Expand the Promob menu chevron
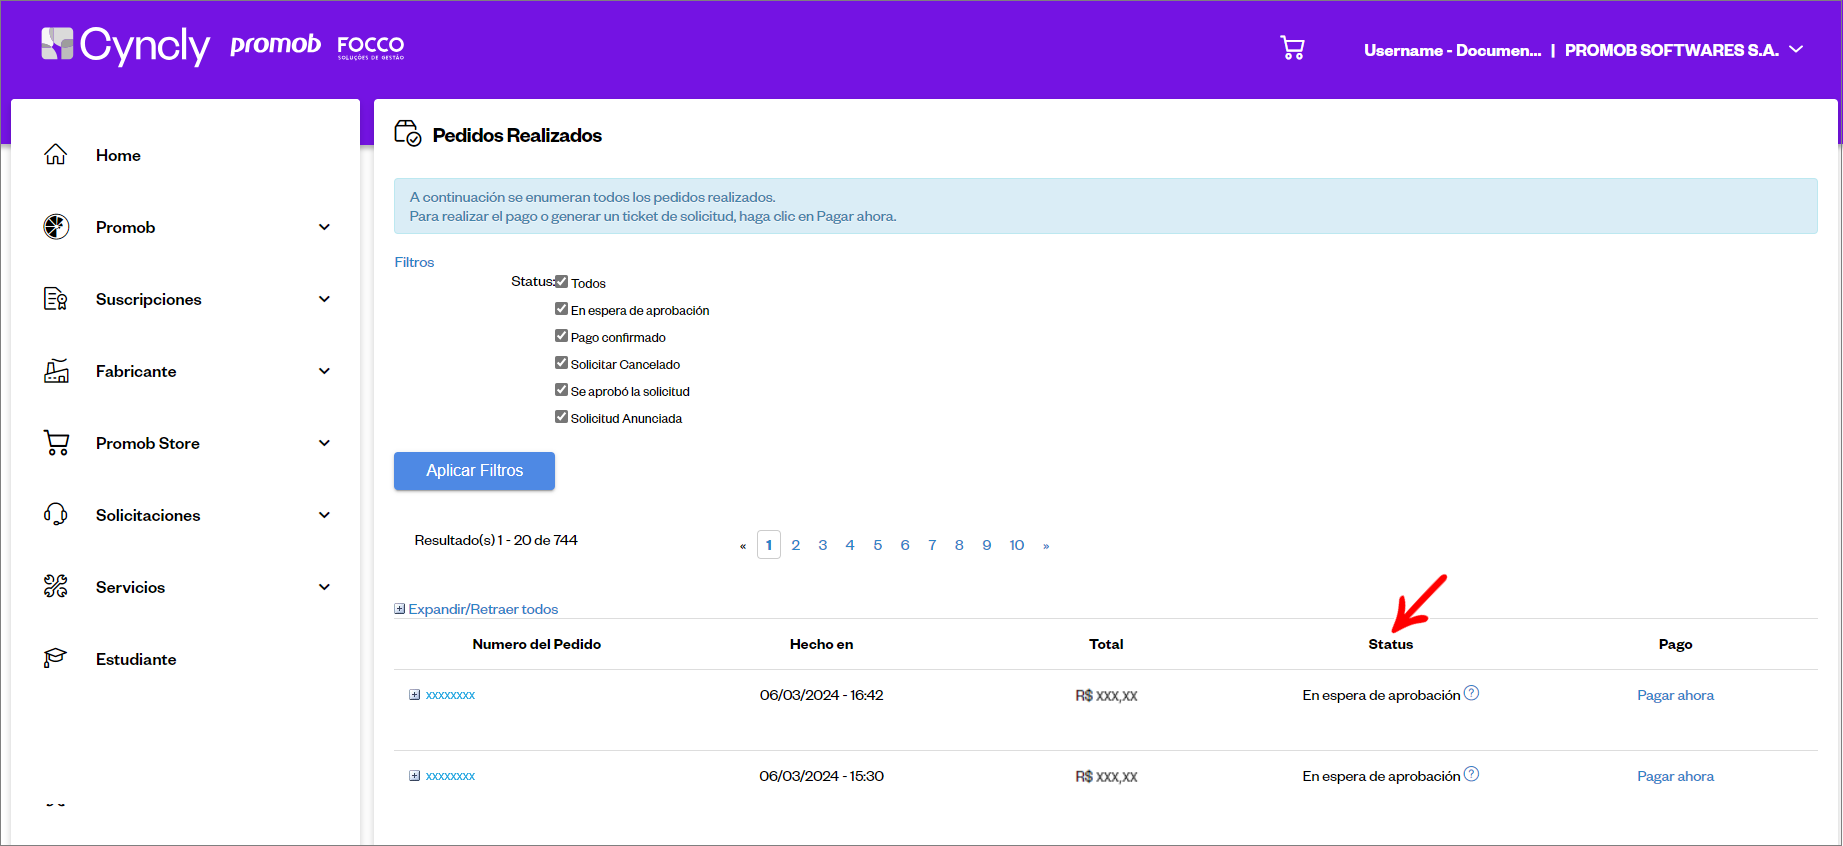Image resolution: width=1843 pixels, height=846 pixels. 324,227
